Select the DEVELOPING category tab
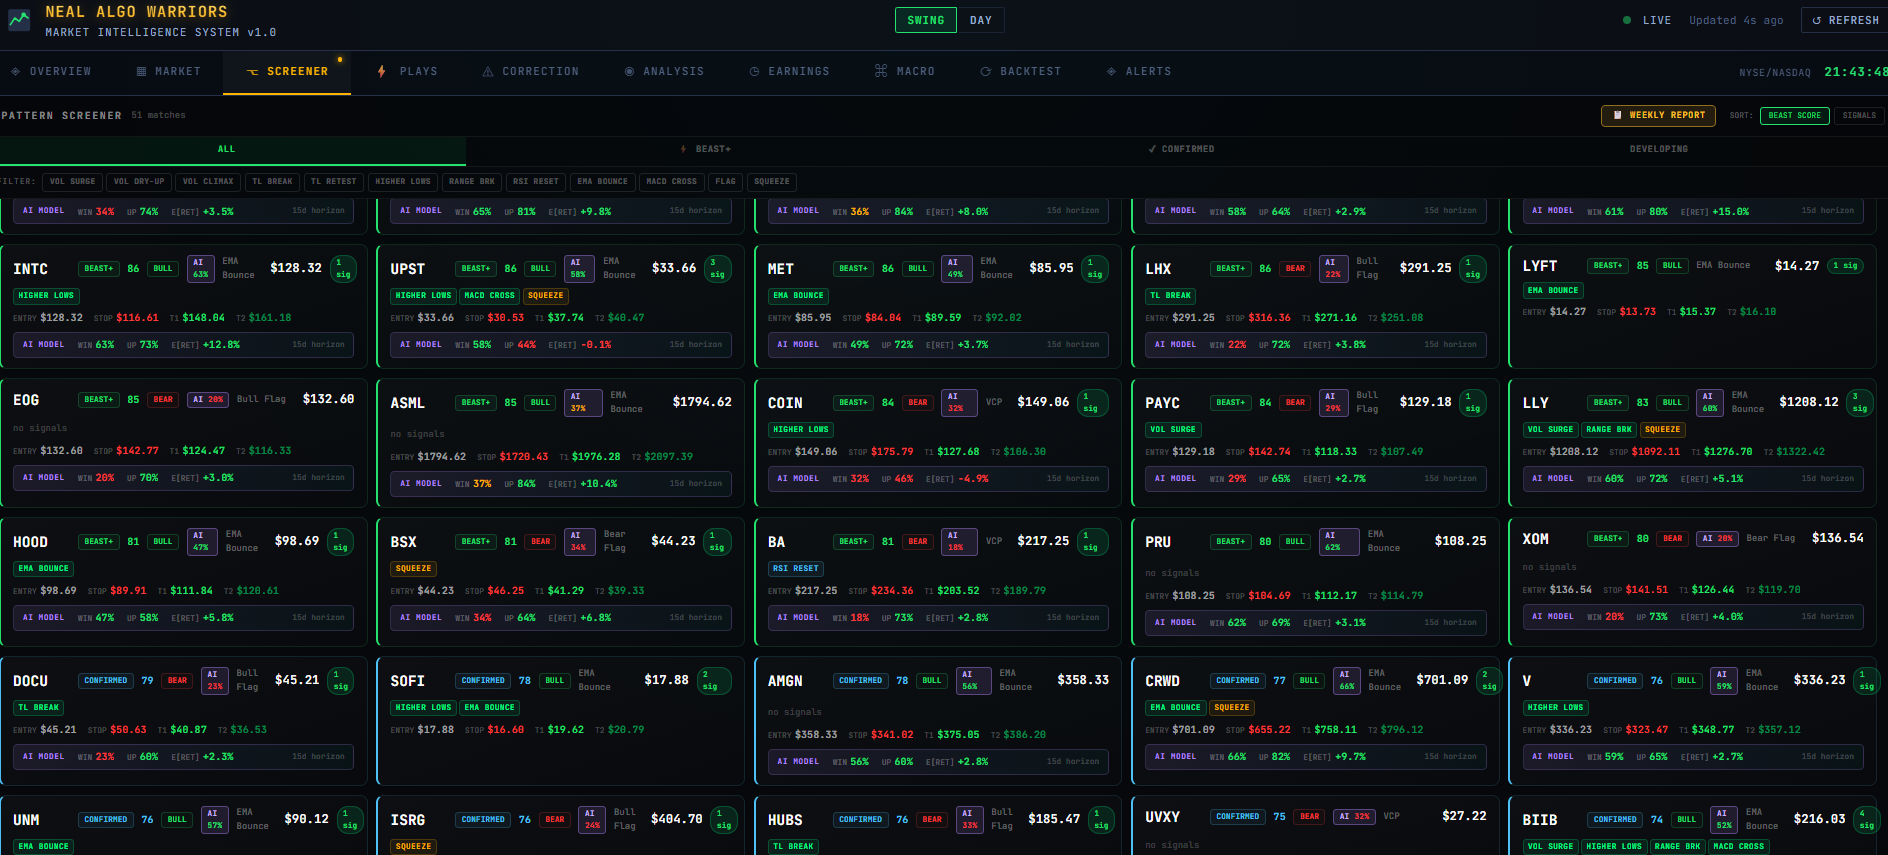 [x=1658, y=149]
